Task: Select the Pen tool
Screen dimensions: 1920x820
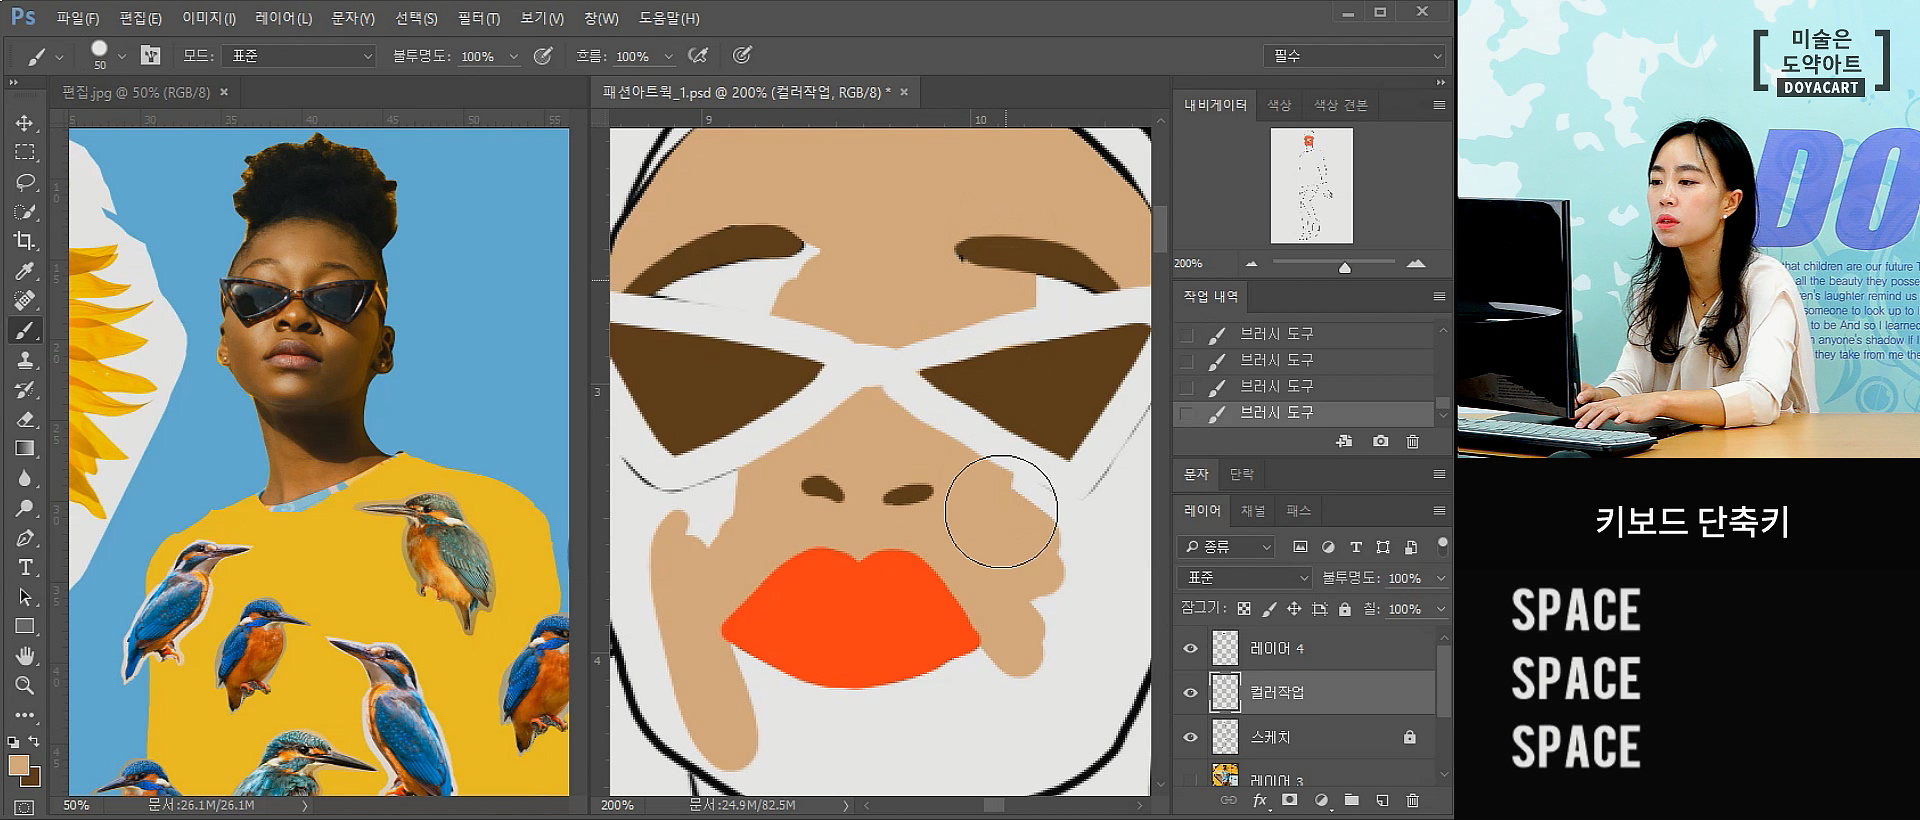Action: pyautogui.click(x=24, y=538)
